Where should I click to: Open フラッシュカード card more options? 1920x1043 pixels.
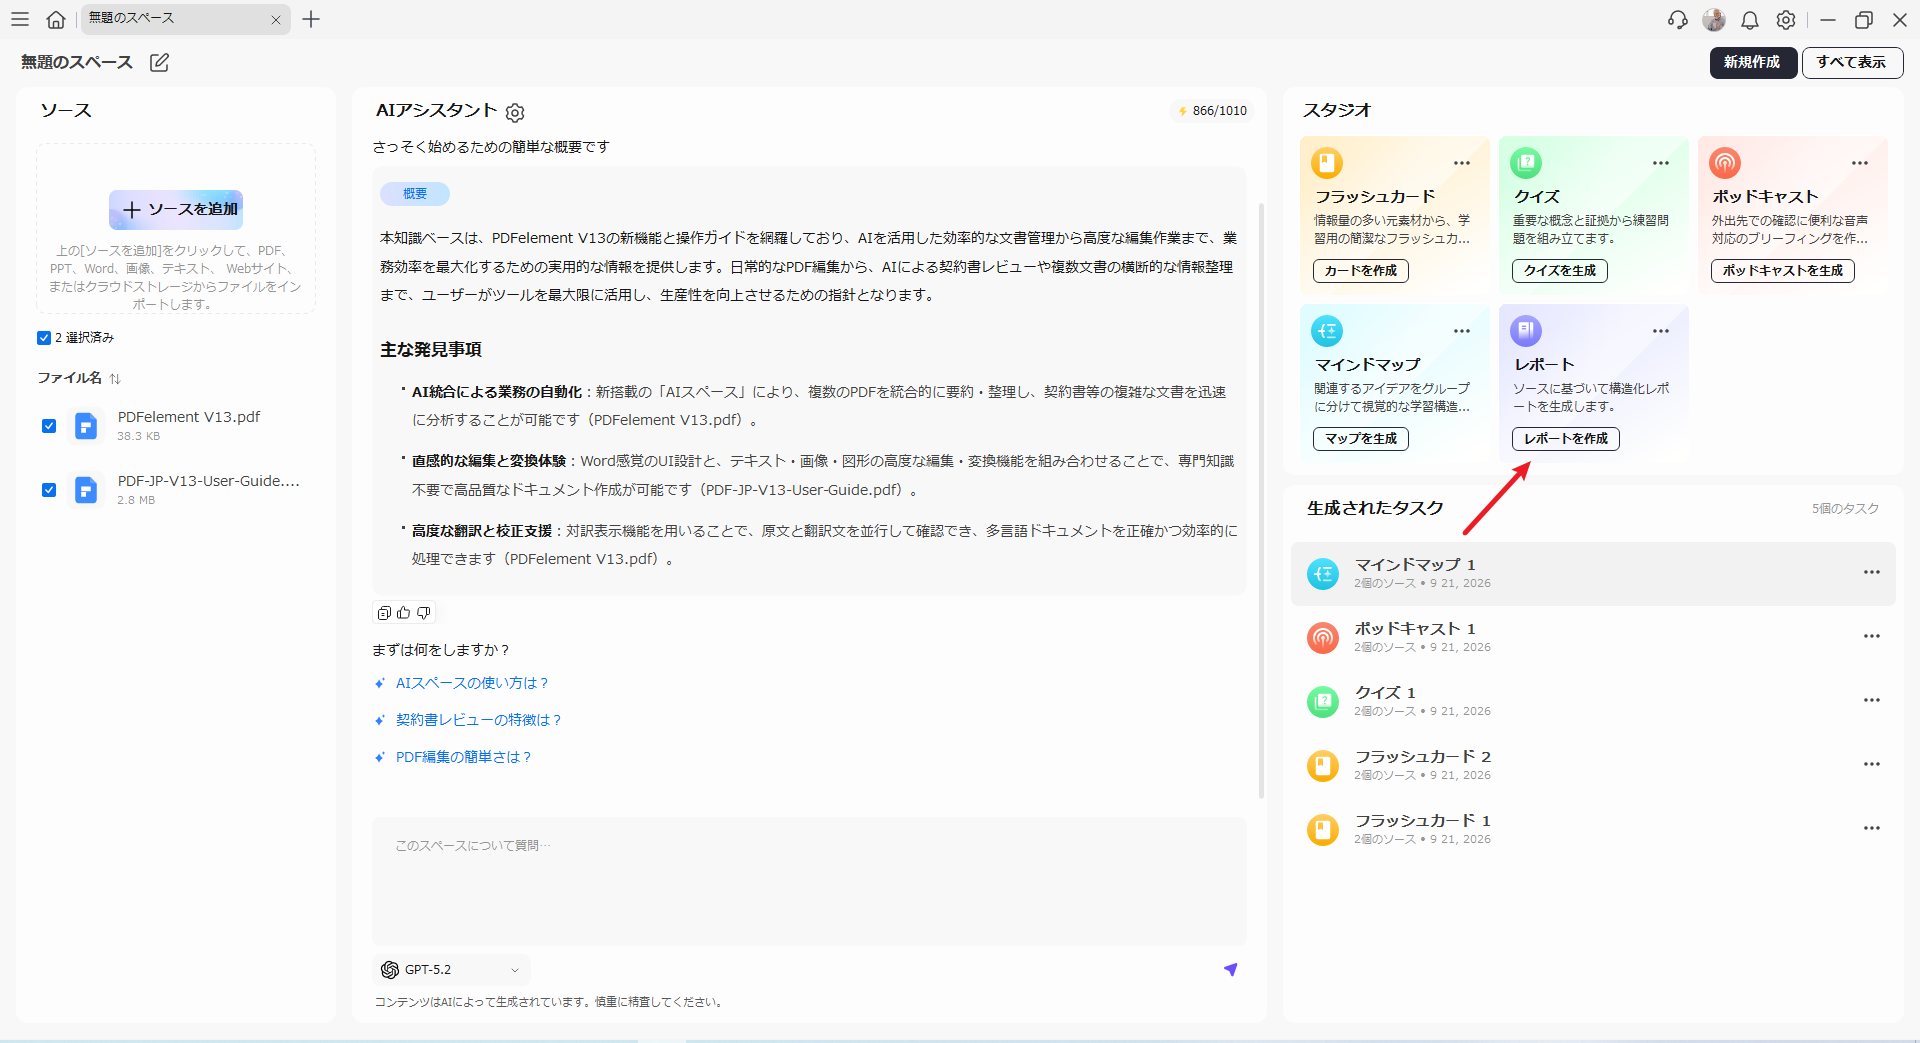[1462, 163]
